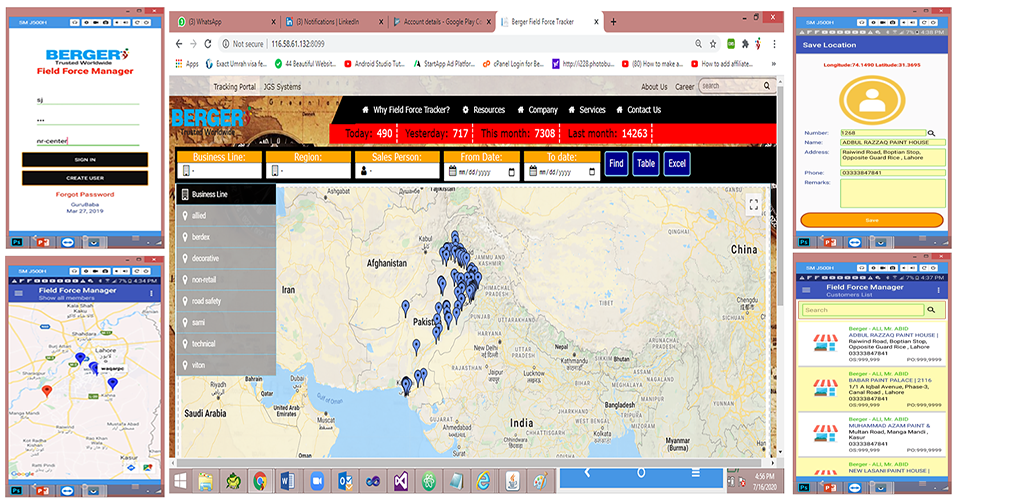Open overflow menu on the phone map screen

(151, 293)
